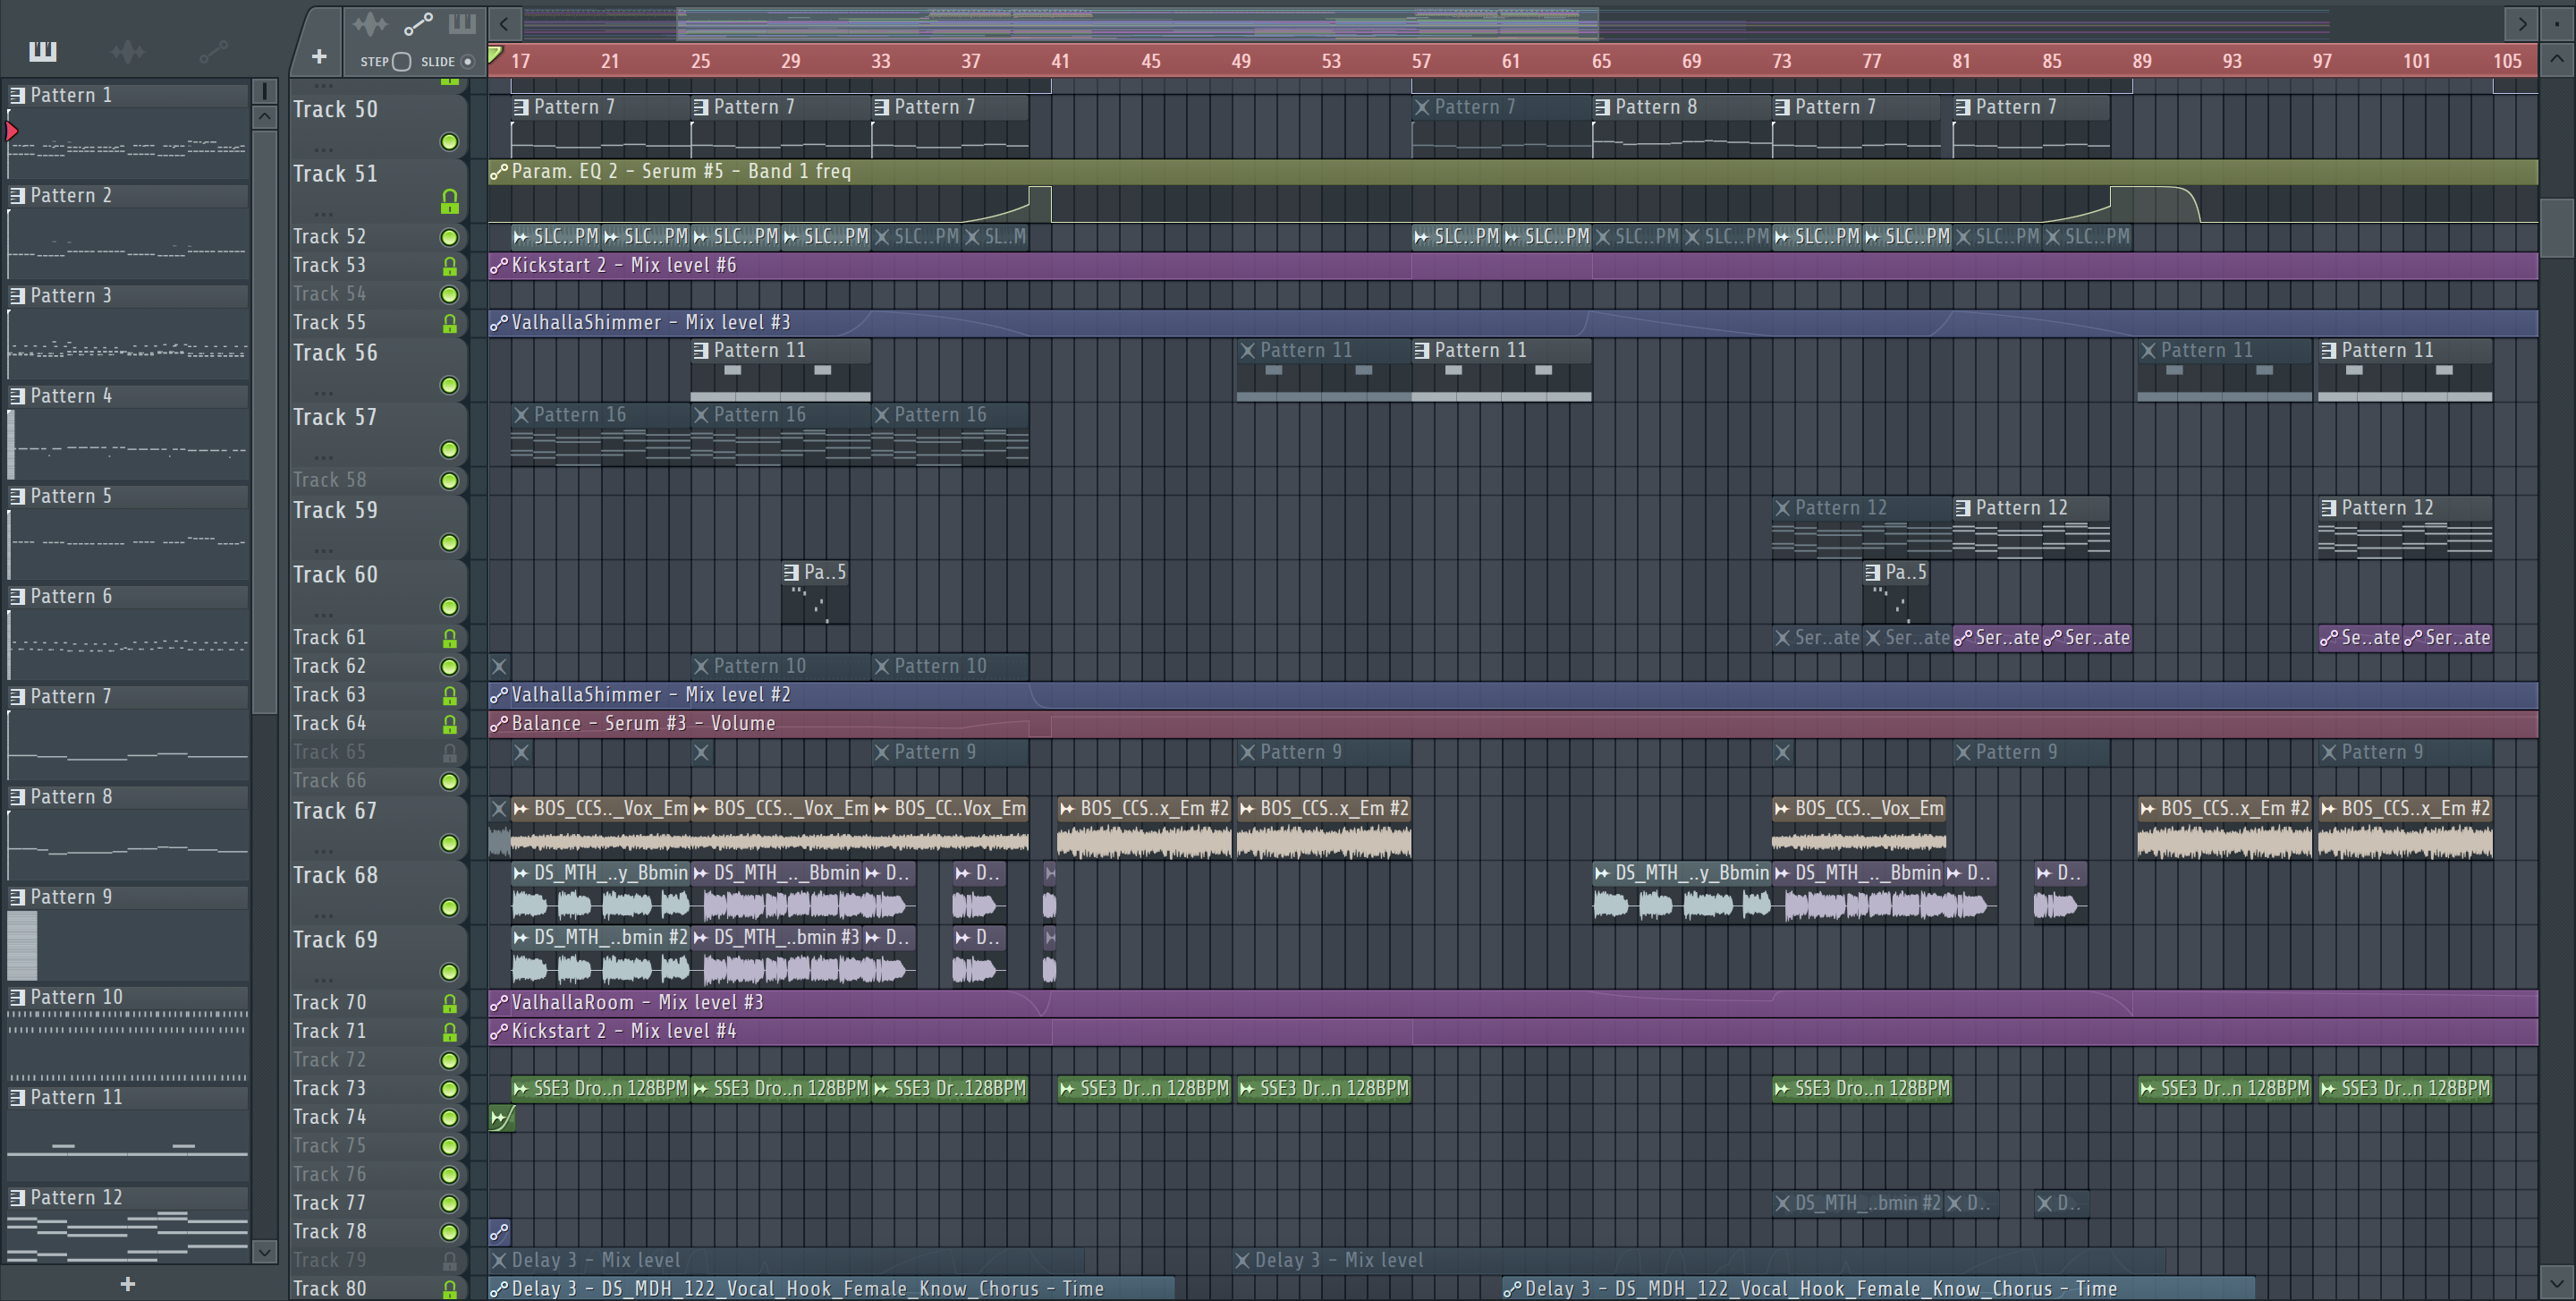The image size is (2576, 1301).
Task: Jump to bar 57 on the timeline ruler
Action: (1421, 61)
